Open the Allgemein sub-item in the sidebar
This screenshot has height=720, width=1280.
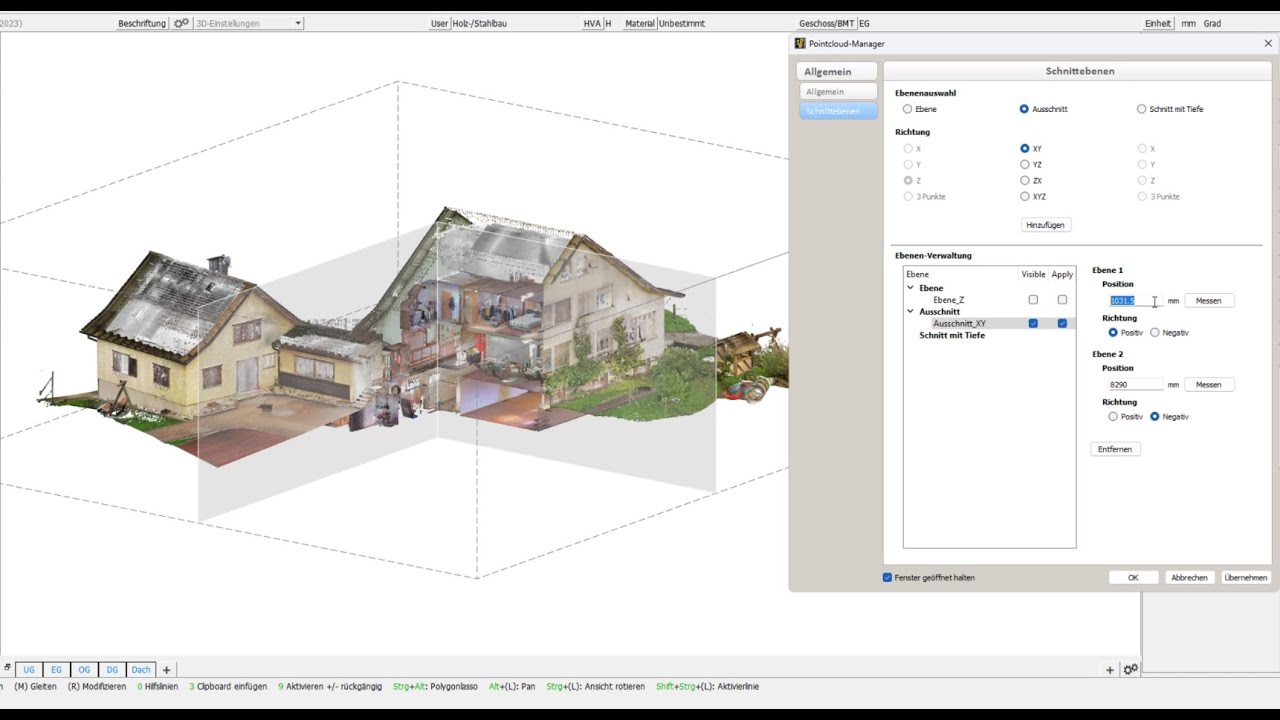(838, 92)
